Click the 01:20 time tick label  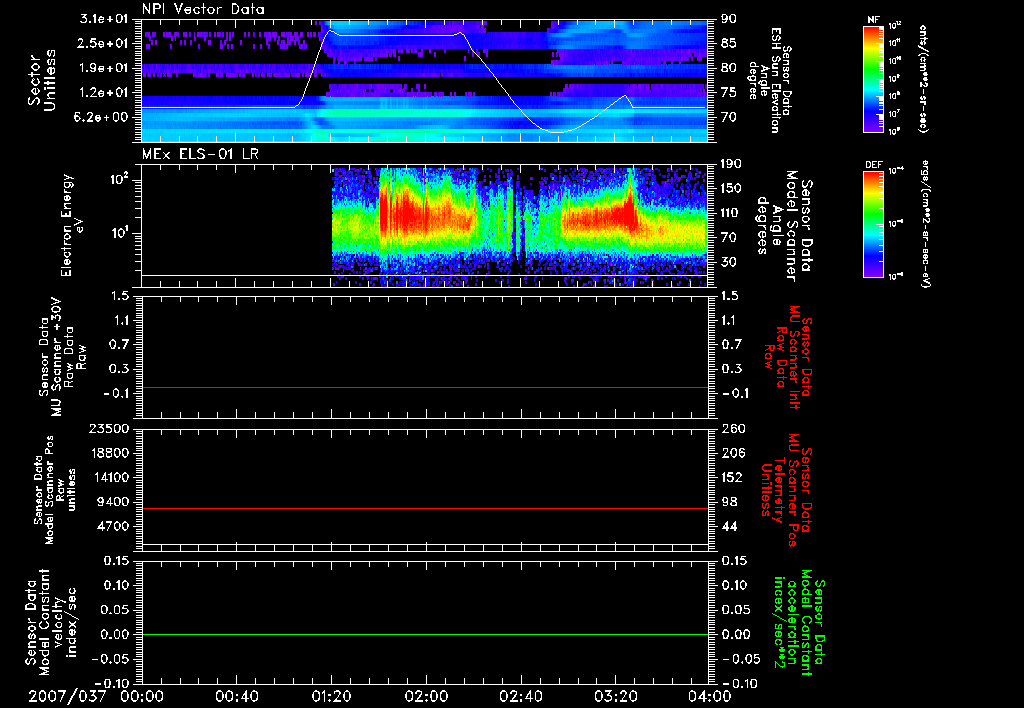(x=331, y=697)
